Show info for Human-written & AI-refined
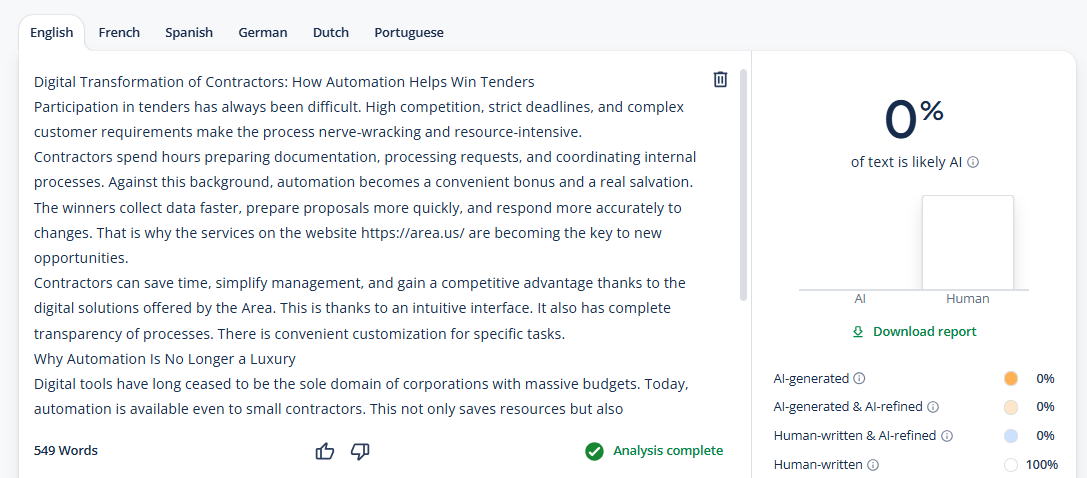Image resolution: width=1087 pixels, height=478 pixels. tap(947, 436)
